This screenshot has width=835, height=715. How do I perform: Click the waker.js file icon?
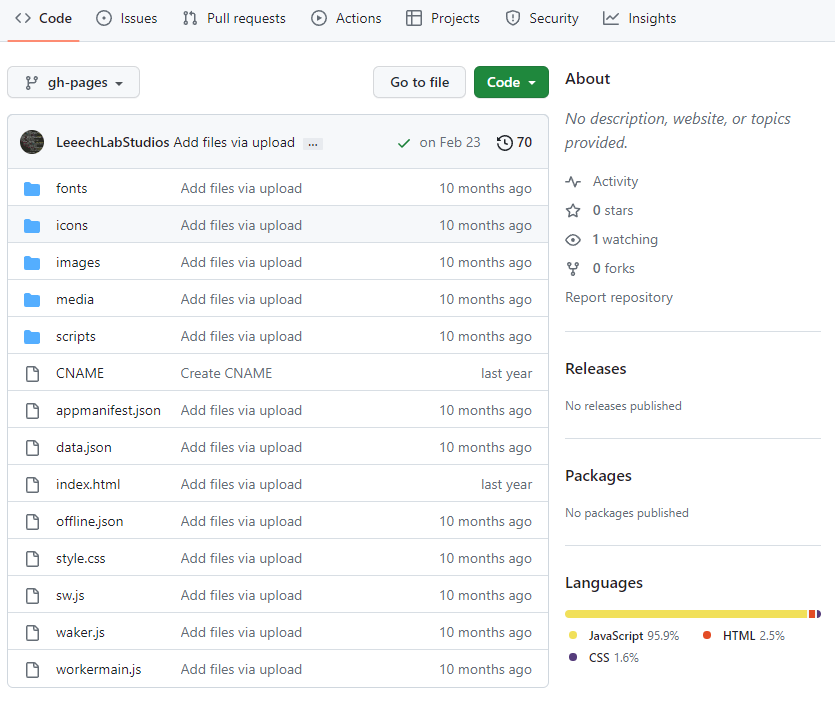[x=32, y=632]
